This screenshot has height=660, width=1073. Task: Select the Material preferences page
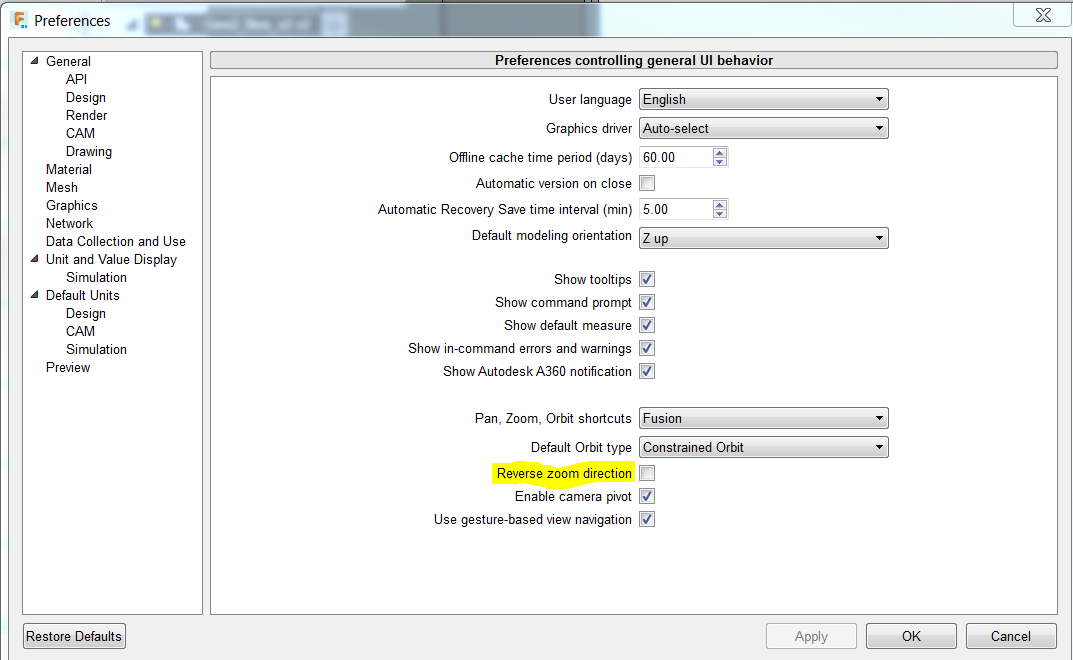pos(68,169)
